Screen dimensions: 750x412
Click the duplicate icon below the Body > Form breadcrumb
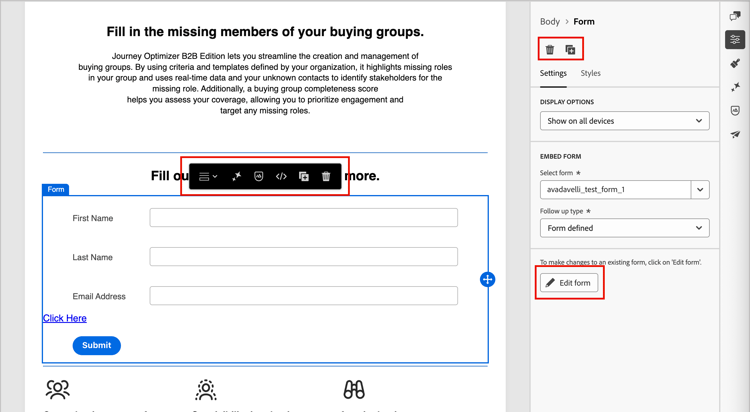pyautogui.click(x=570, y=49)
